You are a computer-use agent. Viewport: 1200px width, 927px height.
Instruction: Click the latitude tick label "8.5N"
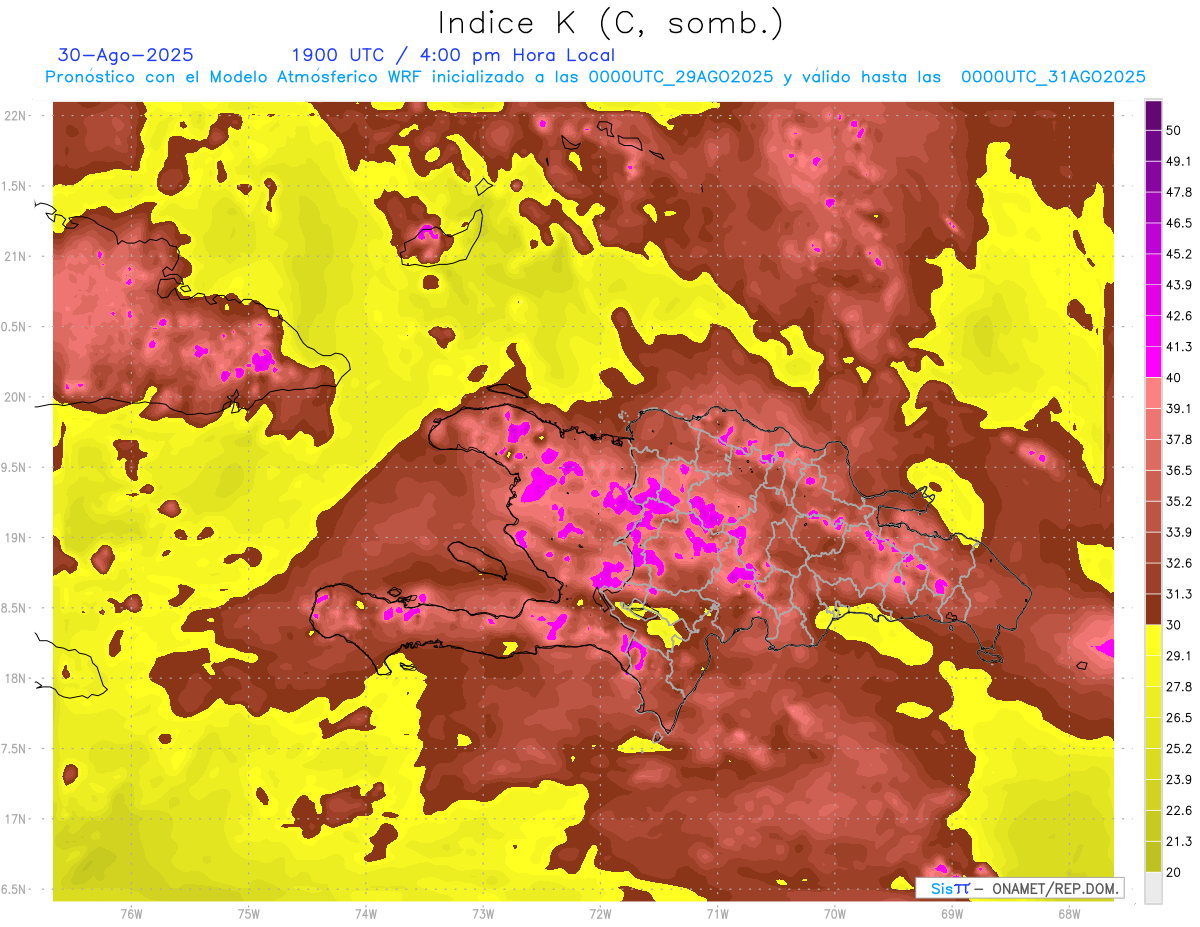(x=15, y=608)
